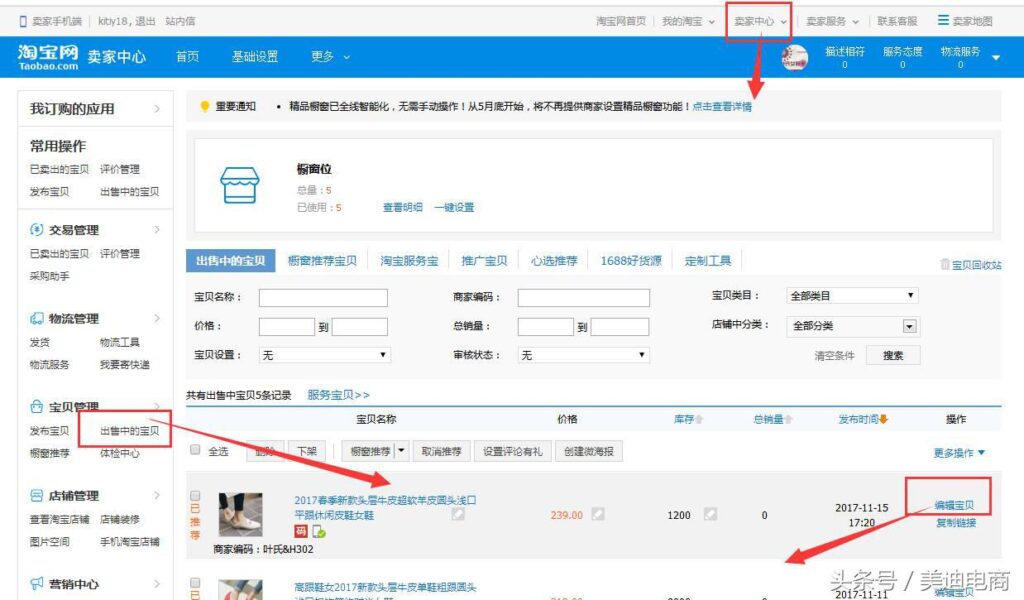
Task: Click the pencil icon next to the product title
Action: pyautogui.click(x=458, y=514)
